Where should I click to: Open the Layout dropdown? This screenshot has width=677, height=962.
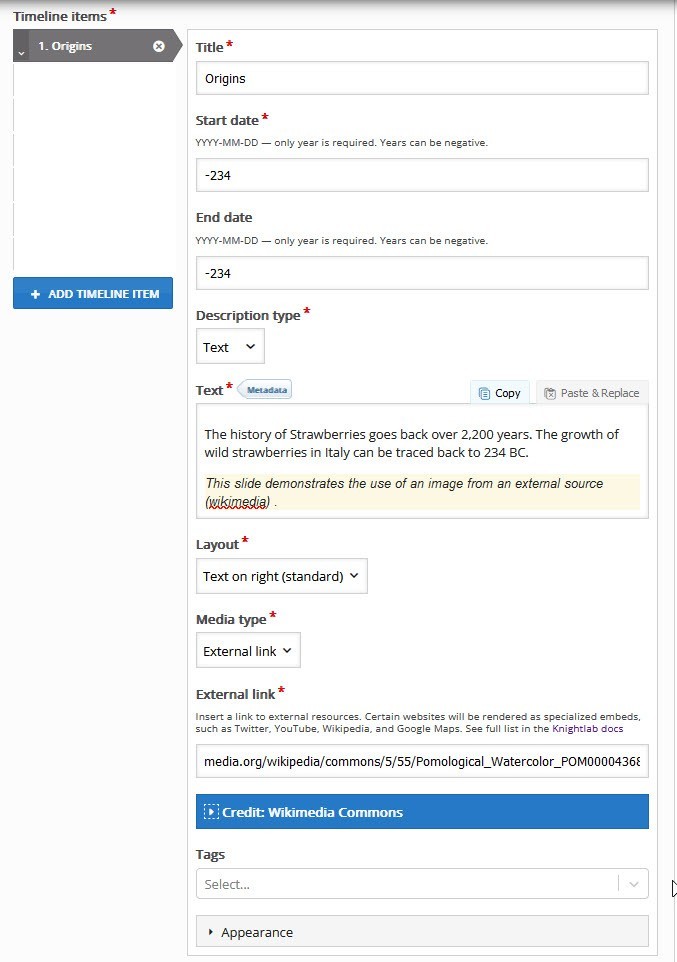click(x=281, y=576)
